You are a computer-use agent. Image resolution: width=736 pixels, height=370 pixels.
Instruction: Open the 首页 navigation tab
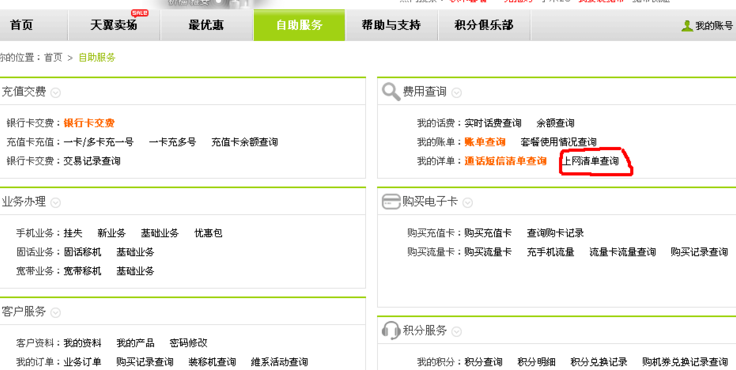click(x=22, y=25)
